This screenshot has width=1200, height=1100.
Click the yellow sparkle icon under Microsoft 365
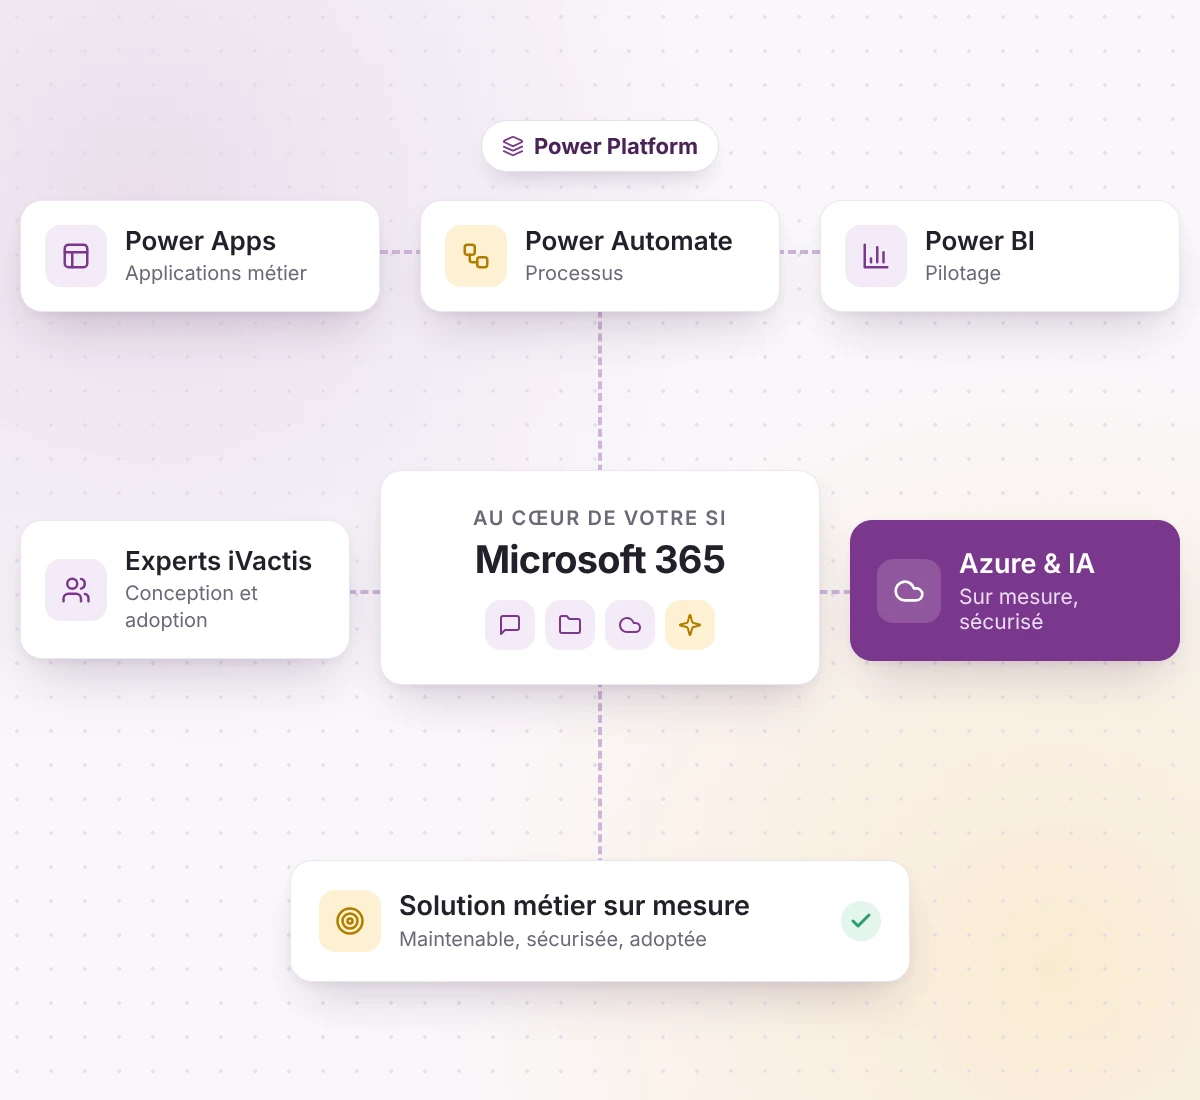[690, 625]
